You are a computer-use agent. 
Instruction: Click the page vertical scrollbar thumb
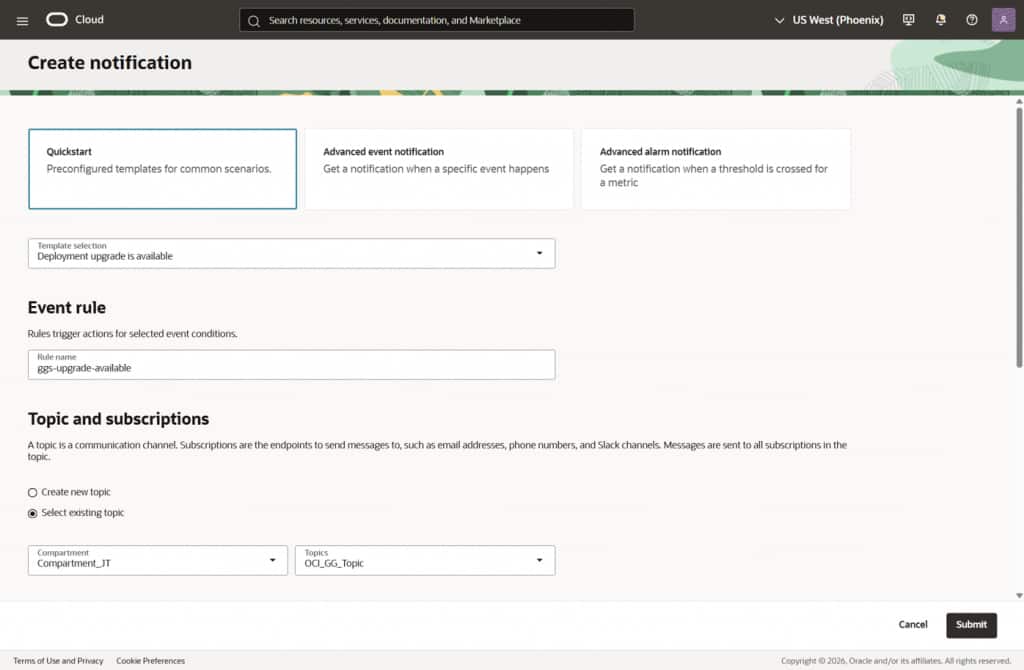[1019, 237]
